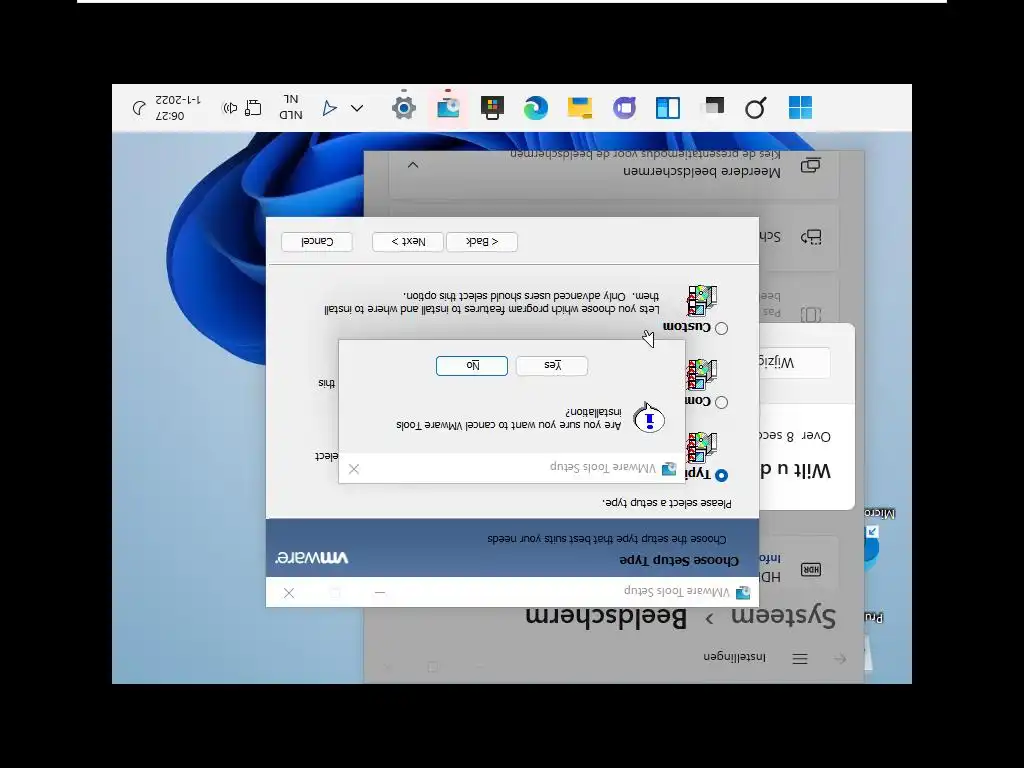Select the Typical setup type radio
This screenshot has width=1024, height=768.
pos(721,475)
